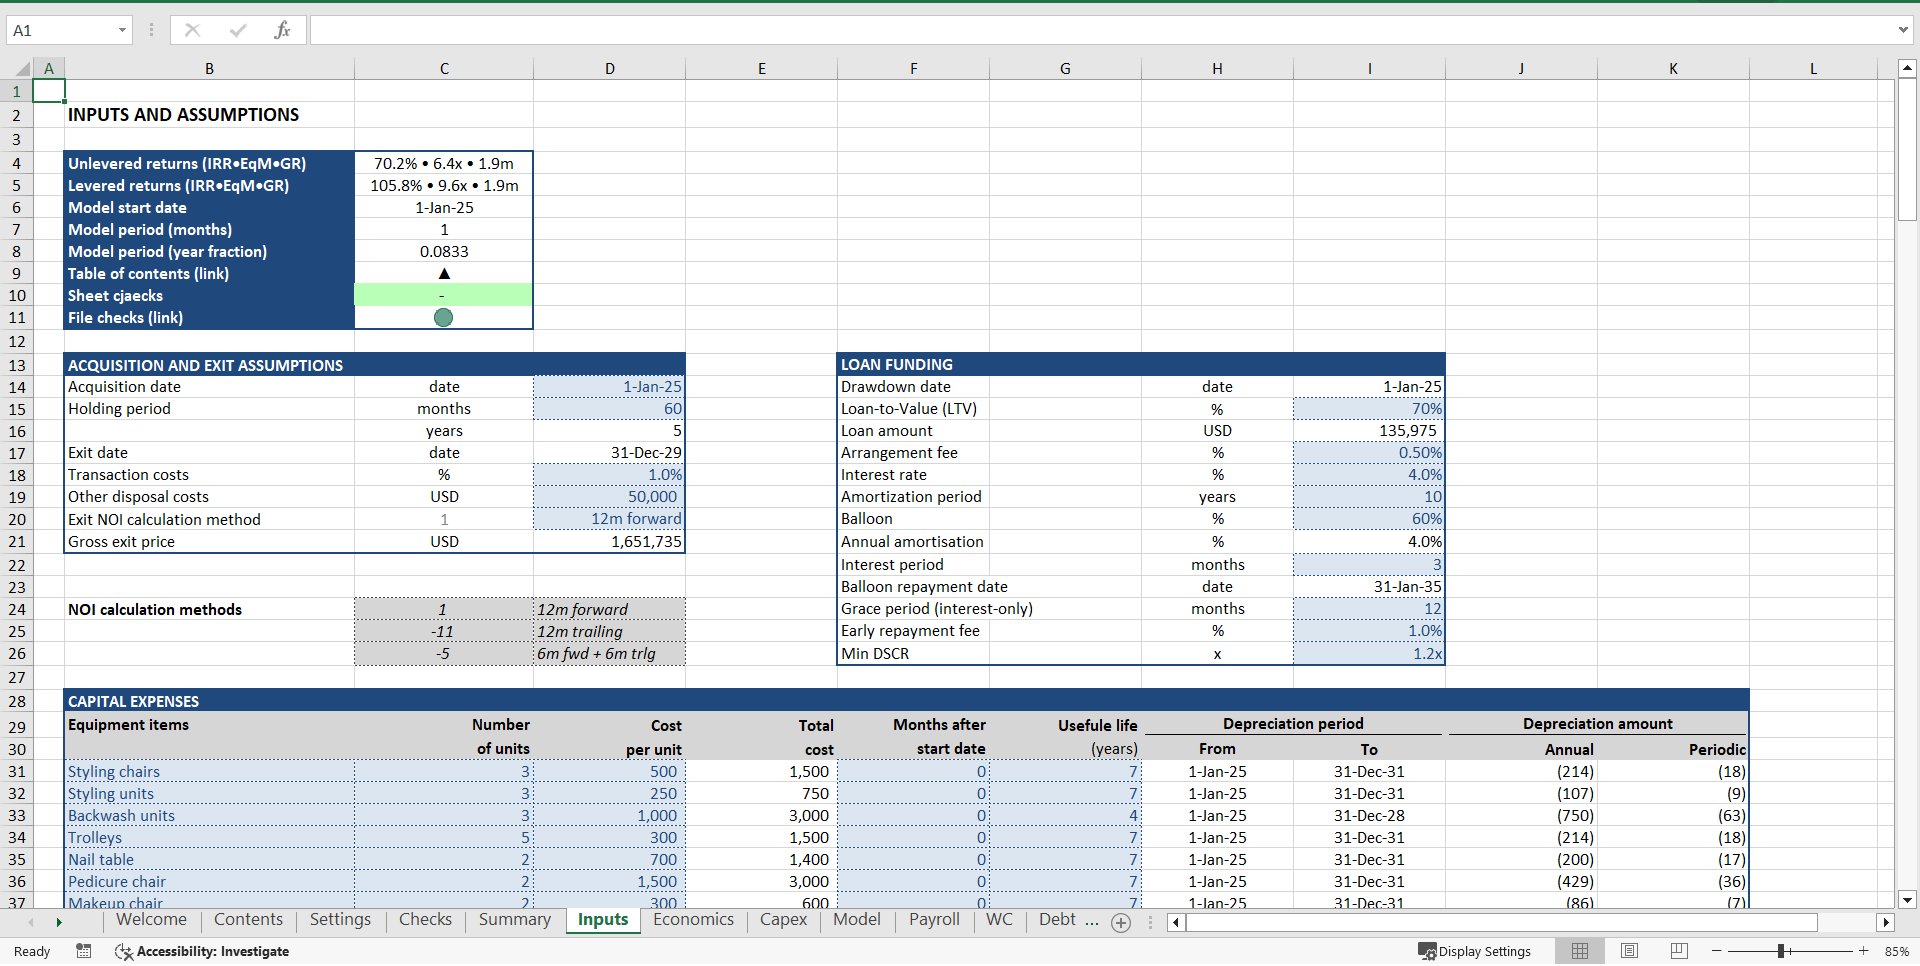Select row 13 header
1920x966 pixels.
coord(17,365)
